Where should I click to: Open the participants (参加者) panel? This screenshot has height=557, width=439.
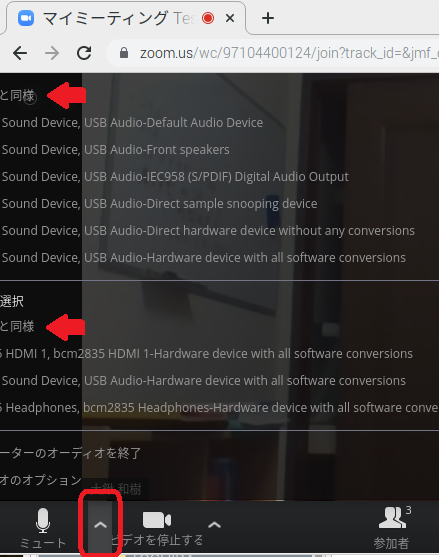point(391,528)
